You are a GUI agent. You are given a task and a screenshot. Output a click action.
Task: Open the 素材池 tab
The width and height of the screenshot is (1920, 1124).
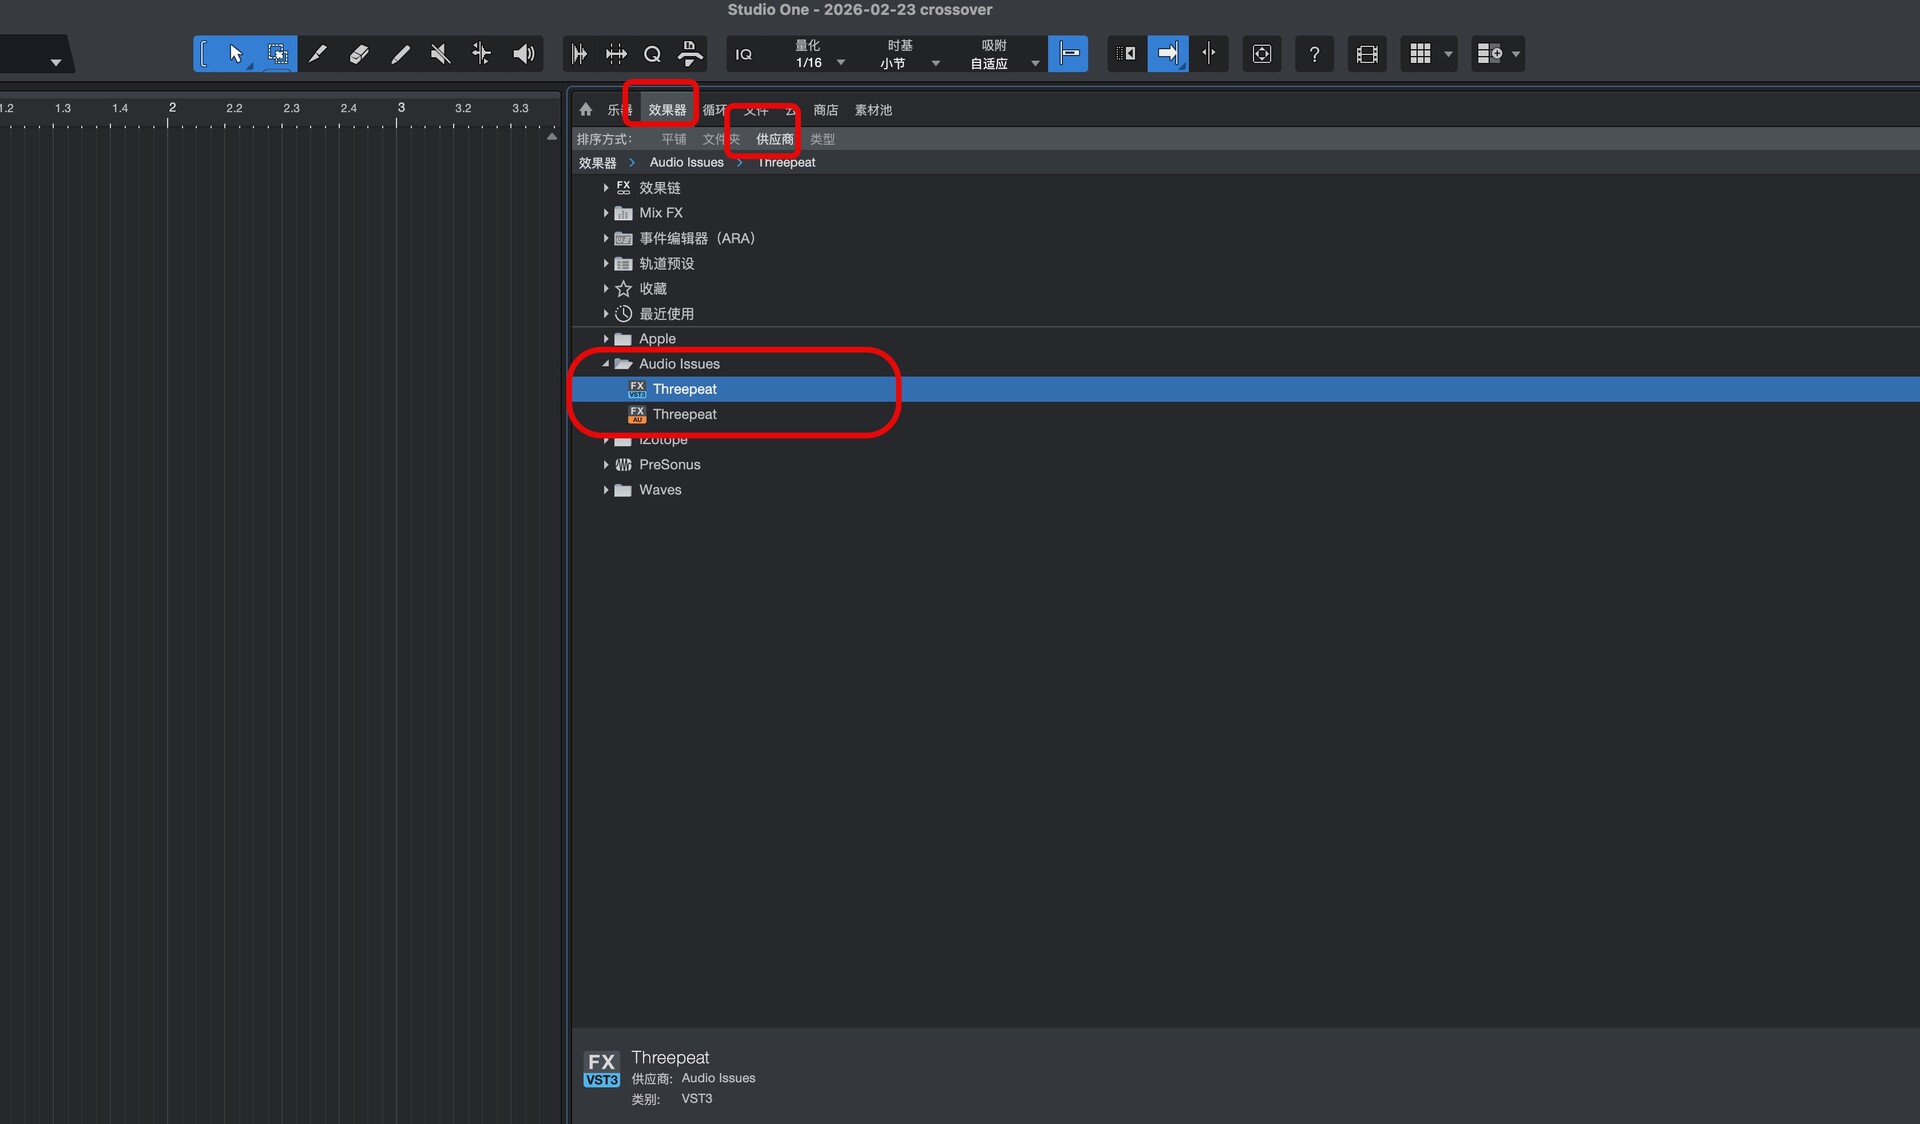tap(873, 110)
